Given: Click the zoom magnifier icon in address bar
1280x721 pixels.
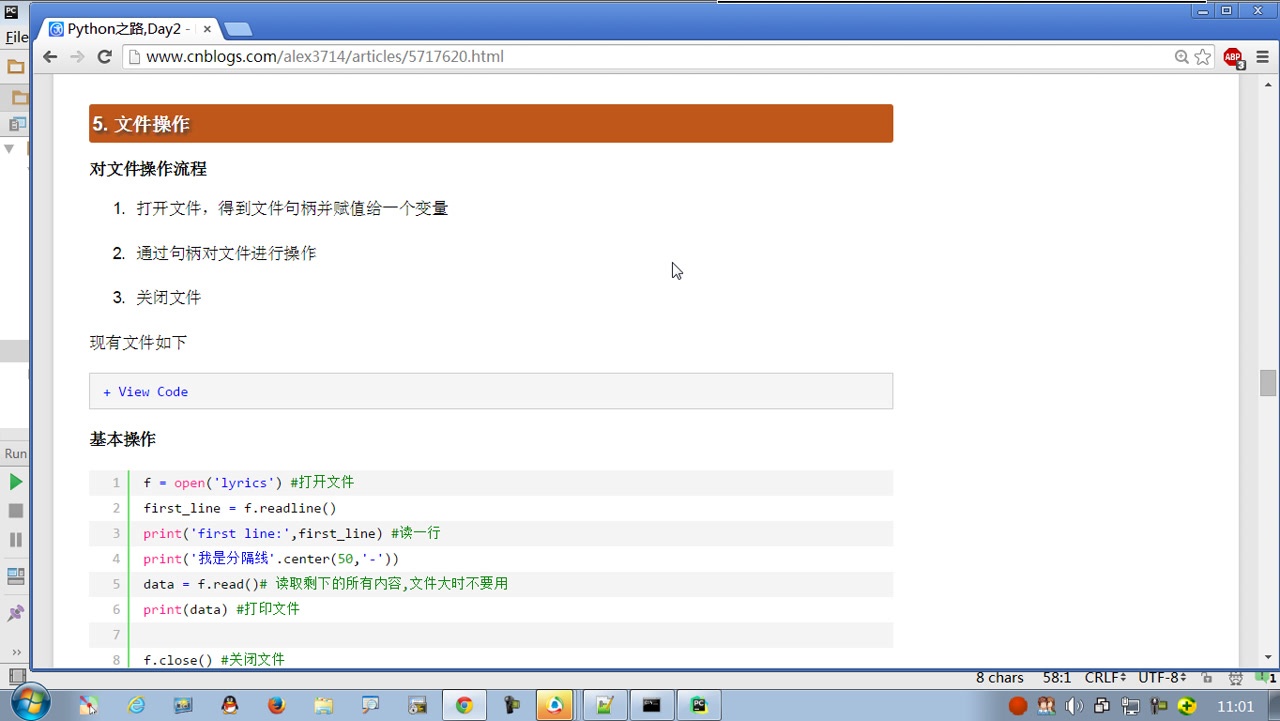Looking at the screenshot, I should pyautogui.click(x=1181, y=57).
